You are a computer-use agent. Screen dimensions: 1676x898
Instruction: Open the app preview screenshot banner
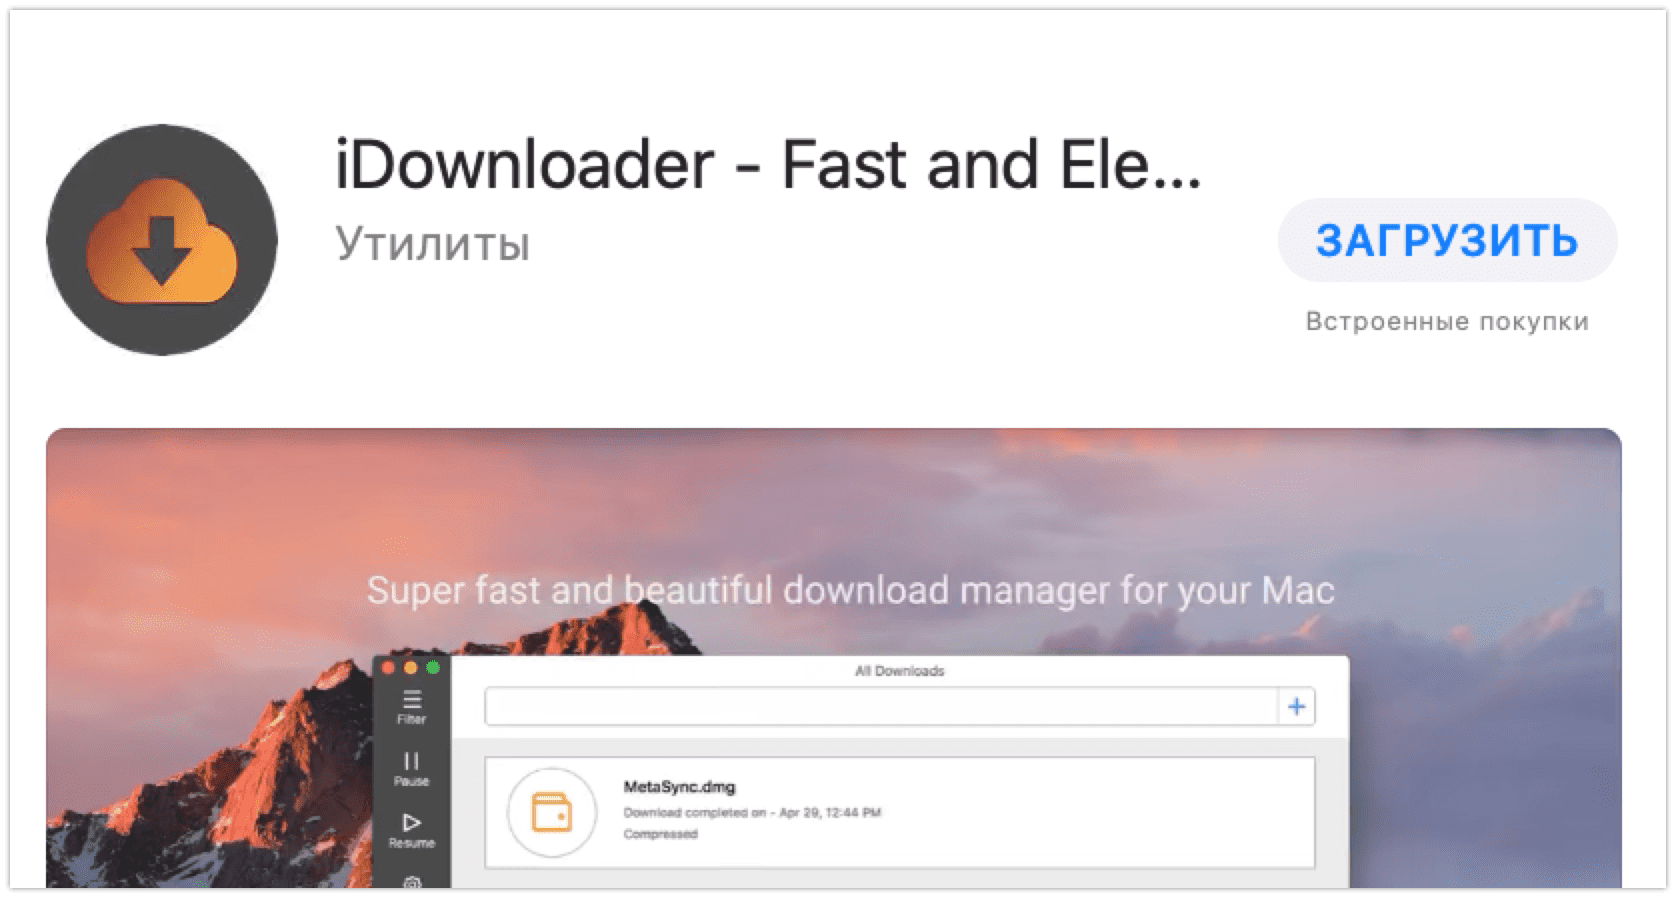click(x=834, y=658)
